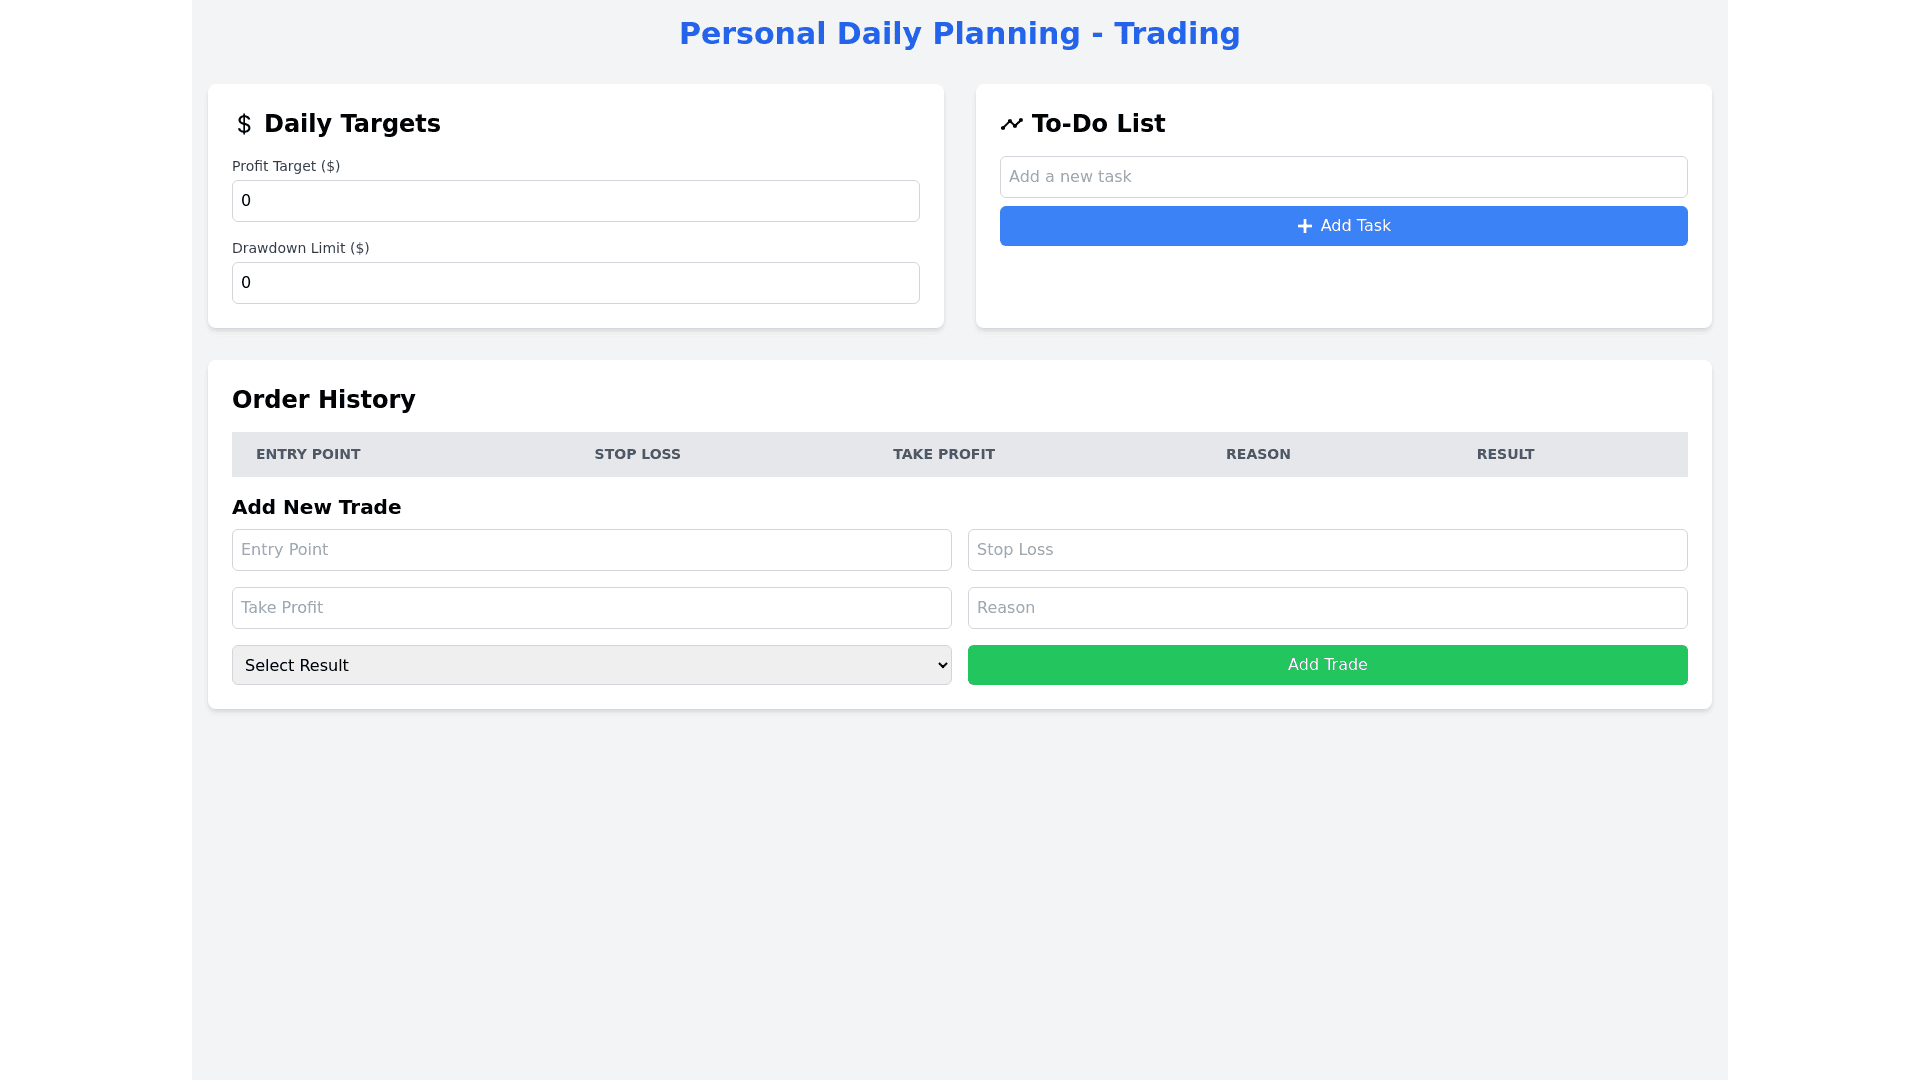Click the TAKE PROFIT column header
Image resolution: width=1920 pixels, height=1080 pixels.
(x=943, y=454)
